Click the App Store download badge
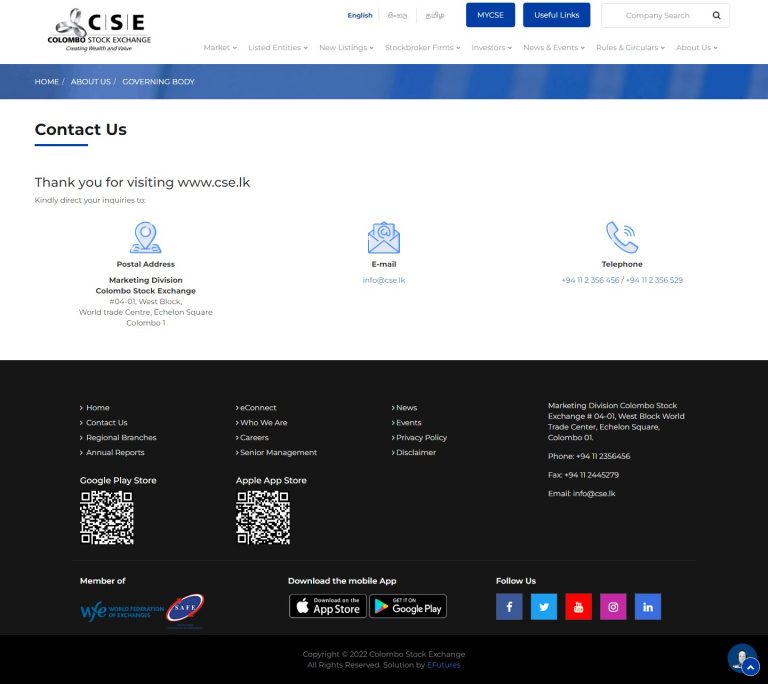This screenshot has height=684, width=768. [328, 606]
